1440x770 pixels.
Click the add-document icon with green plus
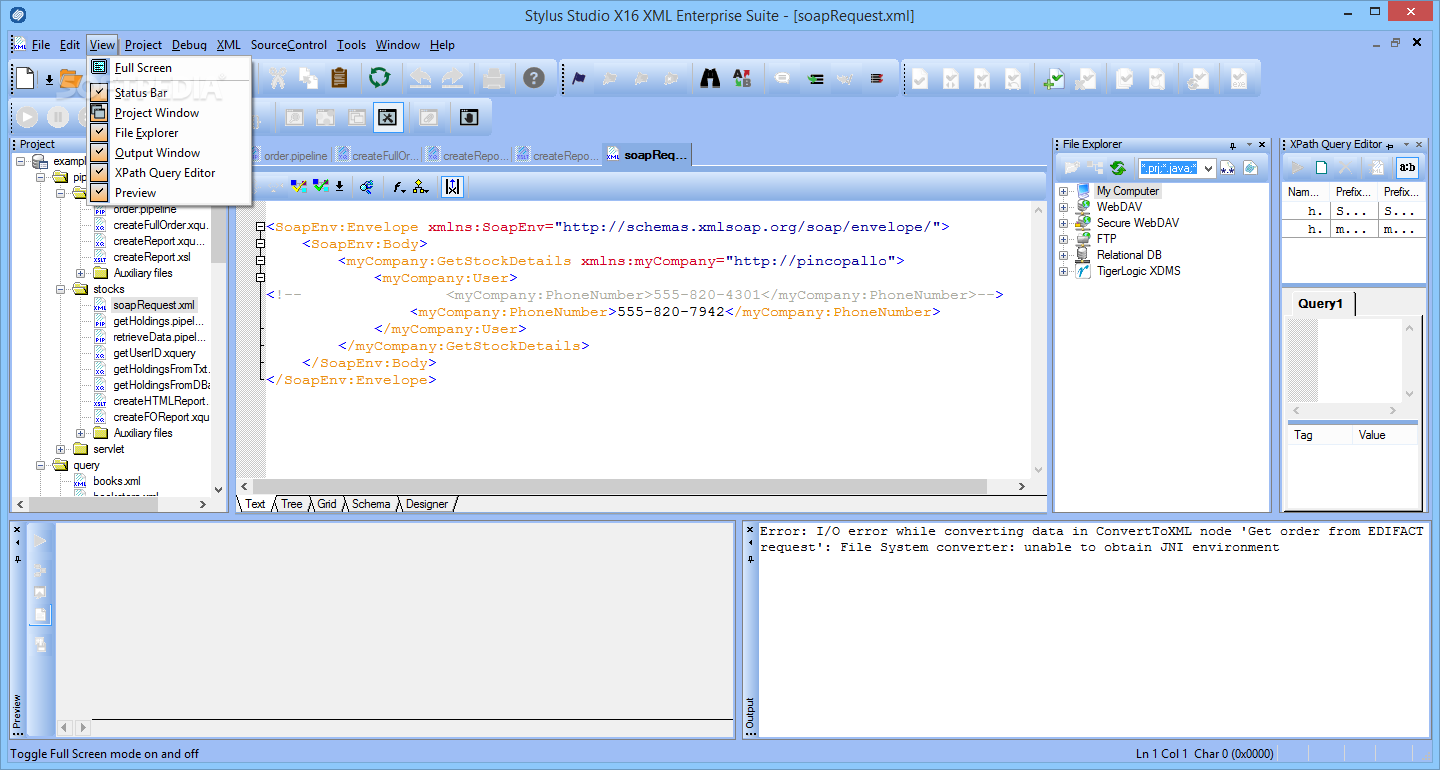tap(1053, 78)
